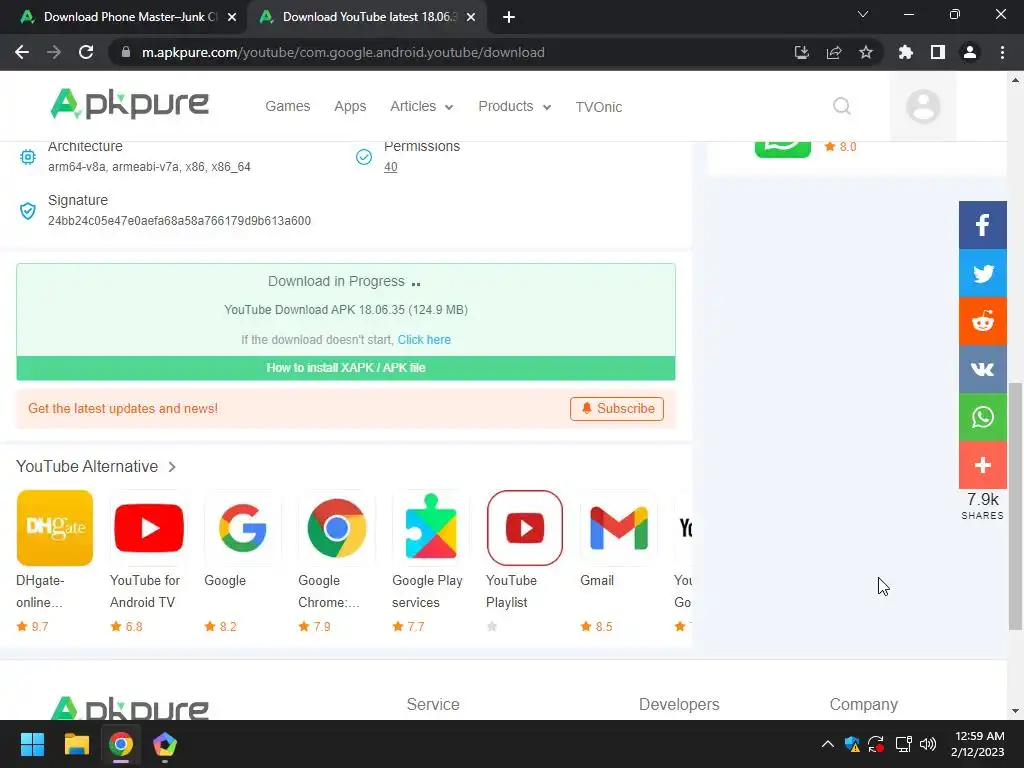Image resolution: width=1024 pixels, height=768 pixels.
Task: Install app icon in address bar
Action: coord(802,52)
